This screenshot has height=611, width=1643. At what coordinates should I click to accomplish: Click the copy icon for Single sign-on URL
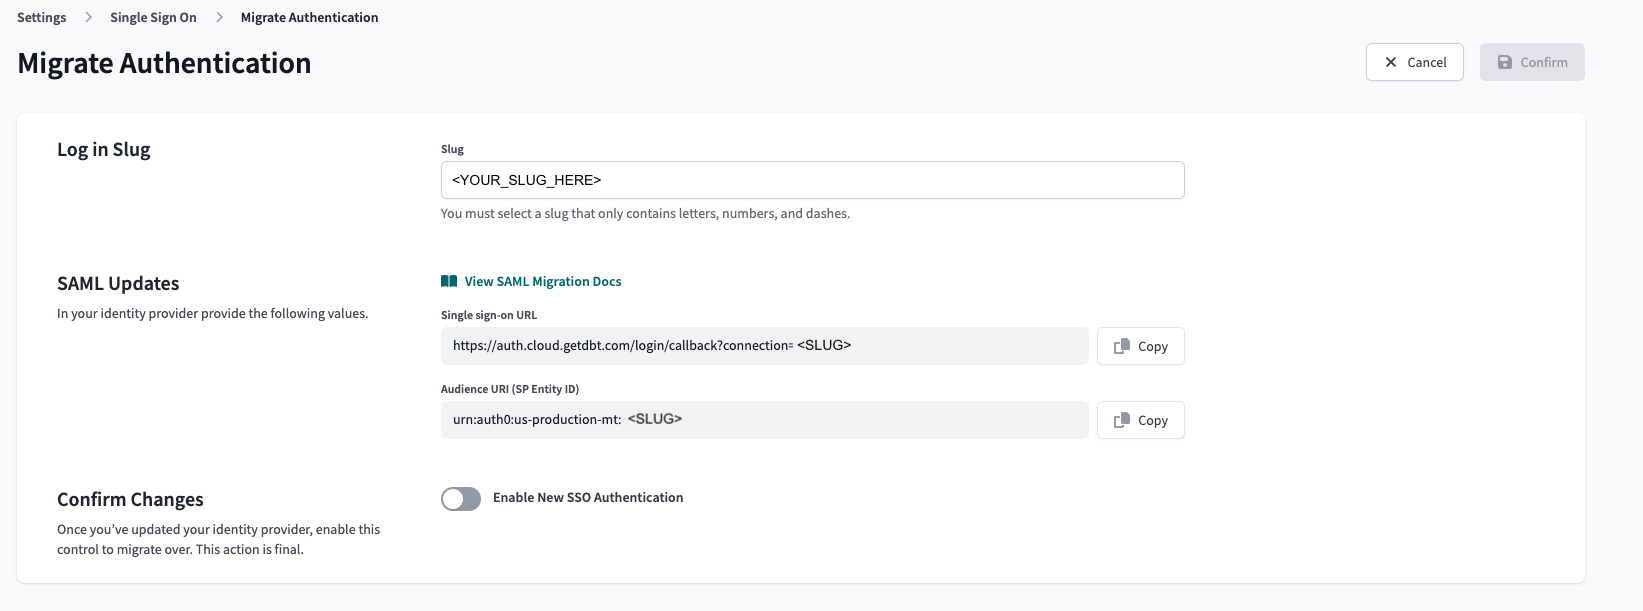1122,346
